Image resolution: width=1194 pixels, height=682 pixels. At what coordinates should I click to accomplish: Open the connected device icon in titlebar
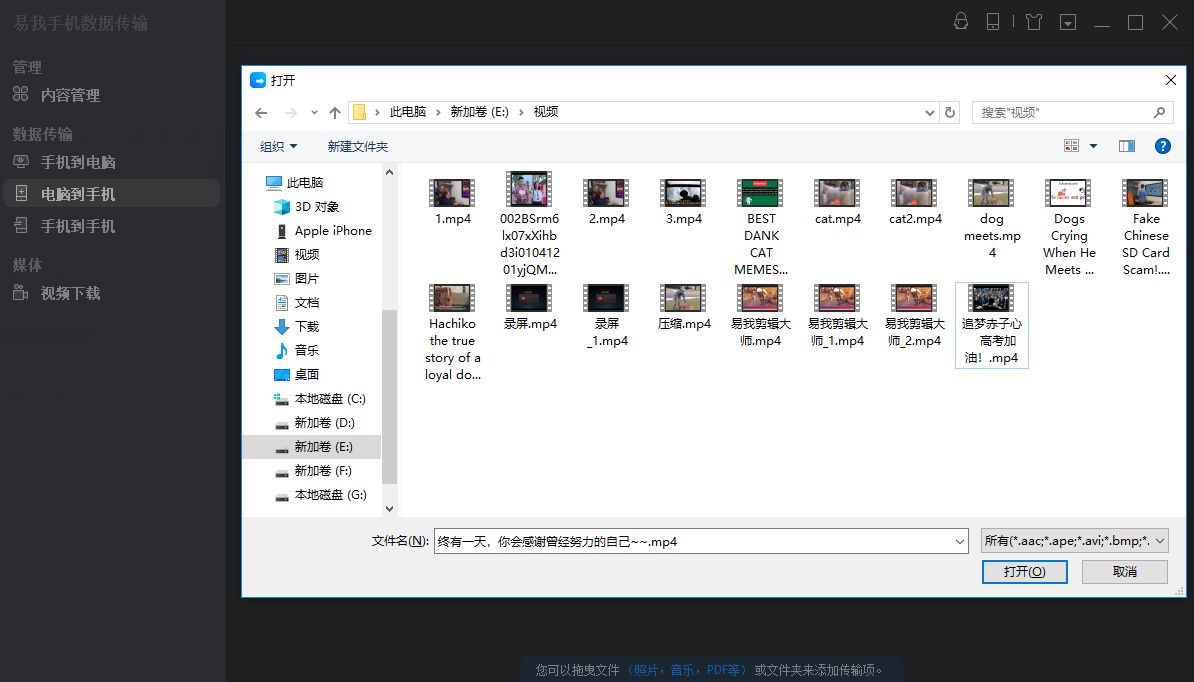(993, 21)
